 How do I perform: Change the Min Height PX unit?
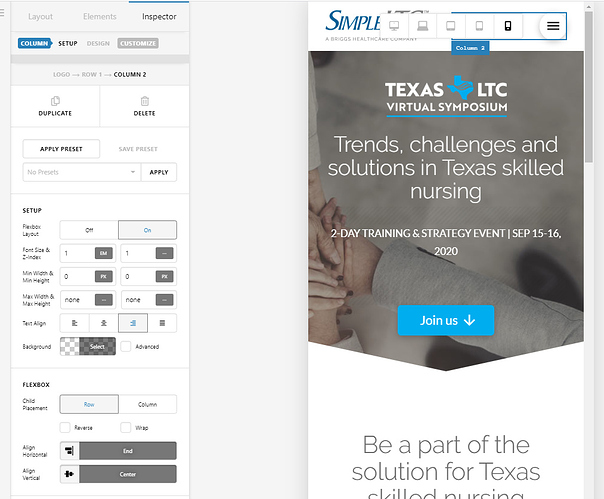164,276
